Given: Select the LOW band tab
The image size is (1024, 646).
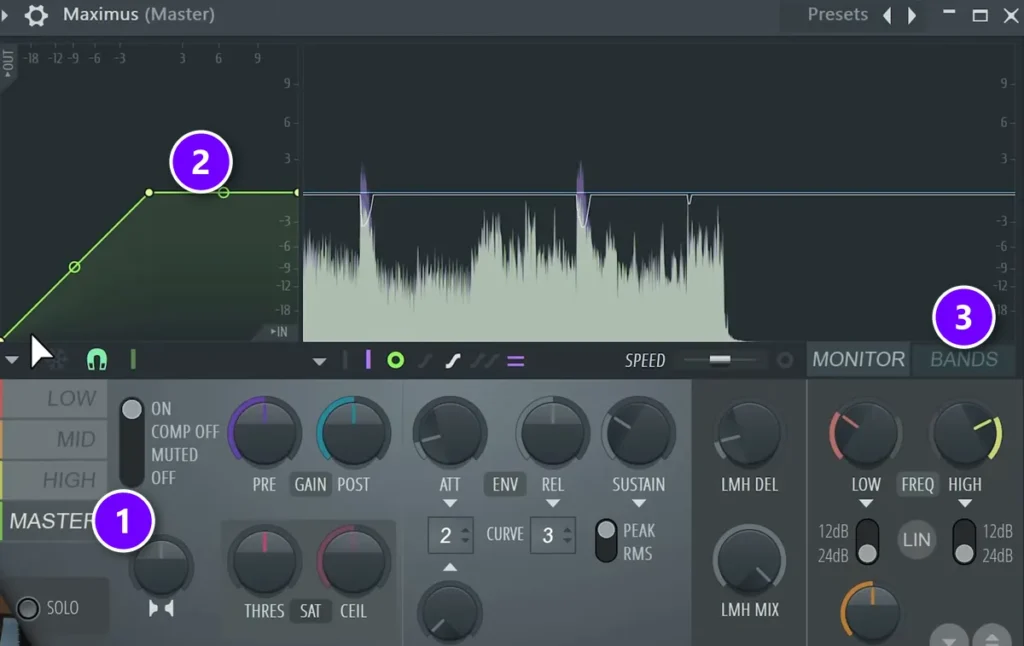Looking at the screenshot, I should 55,398.
